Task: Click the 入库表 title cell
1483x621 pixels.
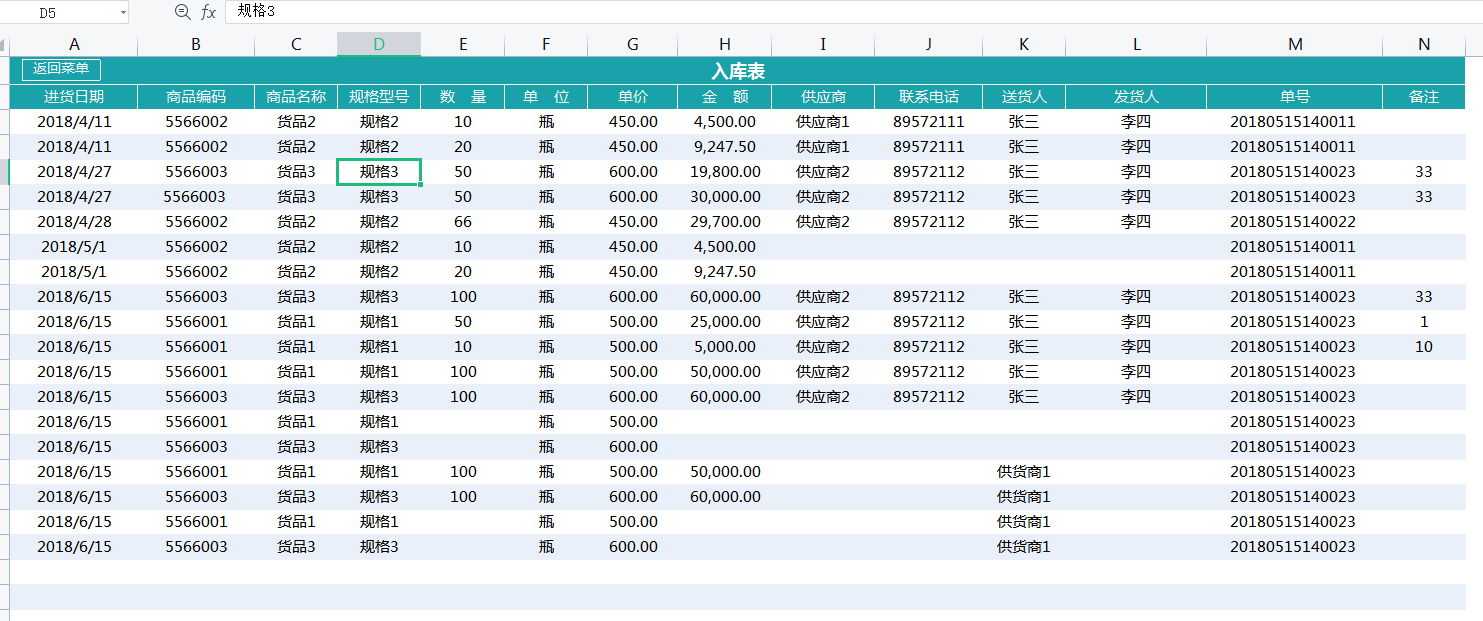Action: (738, 71)
